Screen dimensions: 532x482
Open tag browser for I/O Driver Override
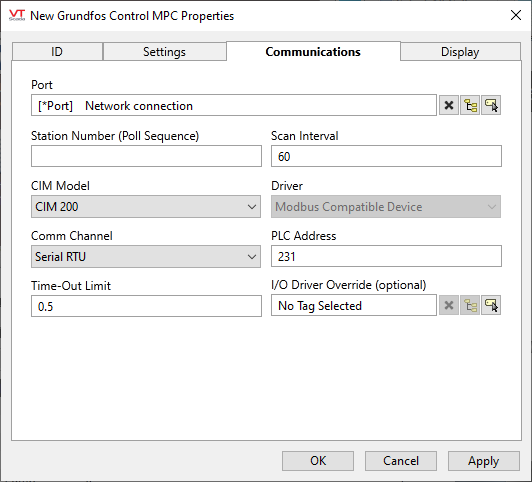[x=470, y=305]
